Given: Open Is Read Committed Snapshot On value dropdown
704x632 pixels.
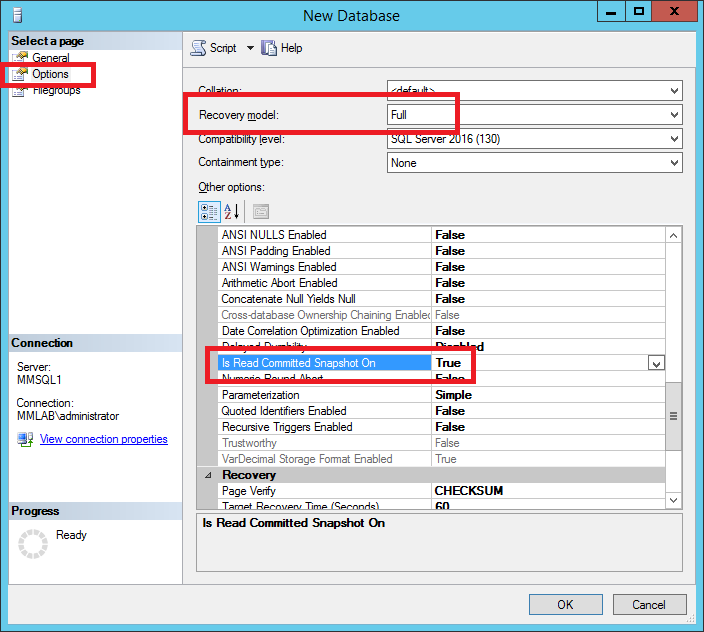Looking at the screenshot, I should tap(656, 363).
